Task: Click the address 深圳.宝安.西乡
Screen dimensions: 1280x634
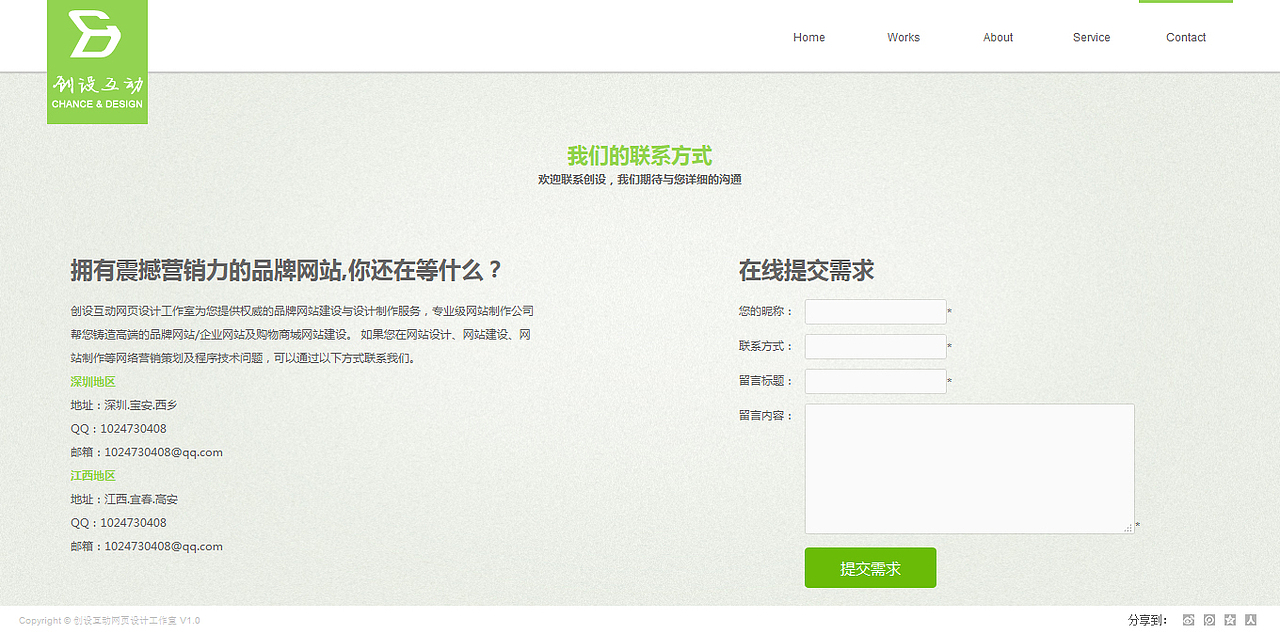Action: (x=141, y=405)
